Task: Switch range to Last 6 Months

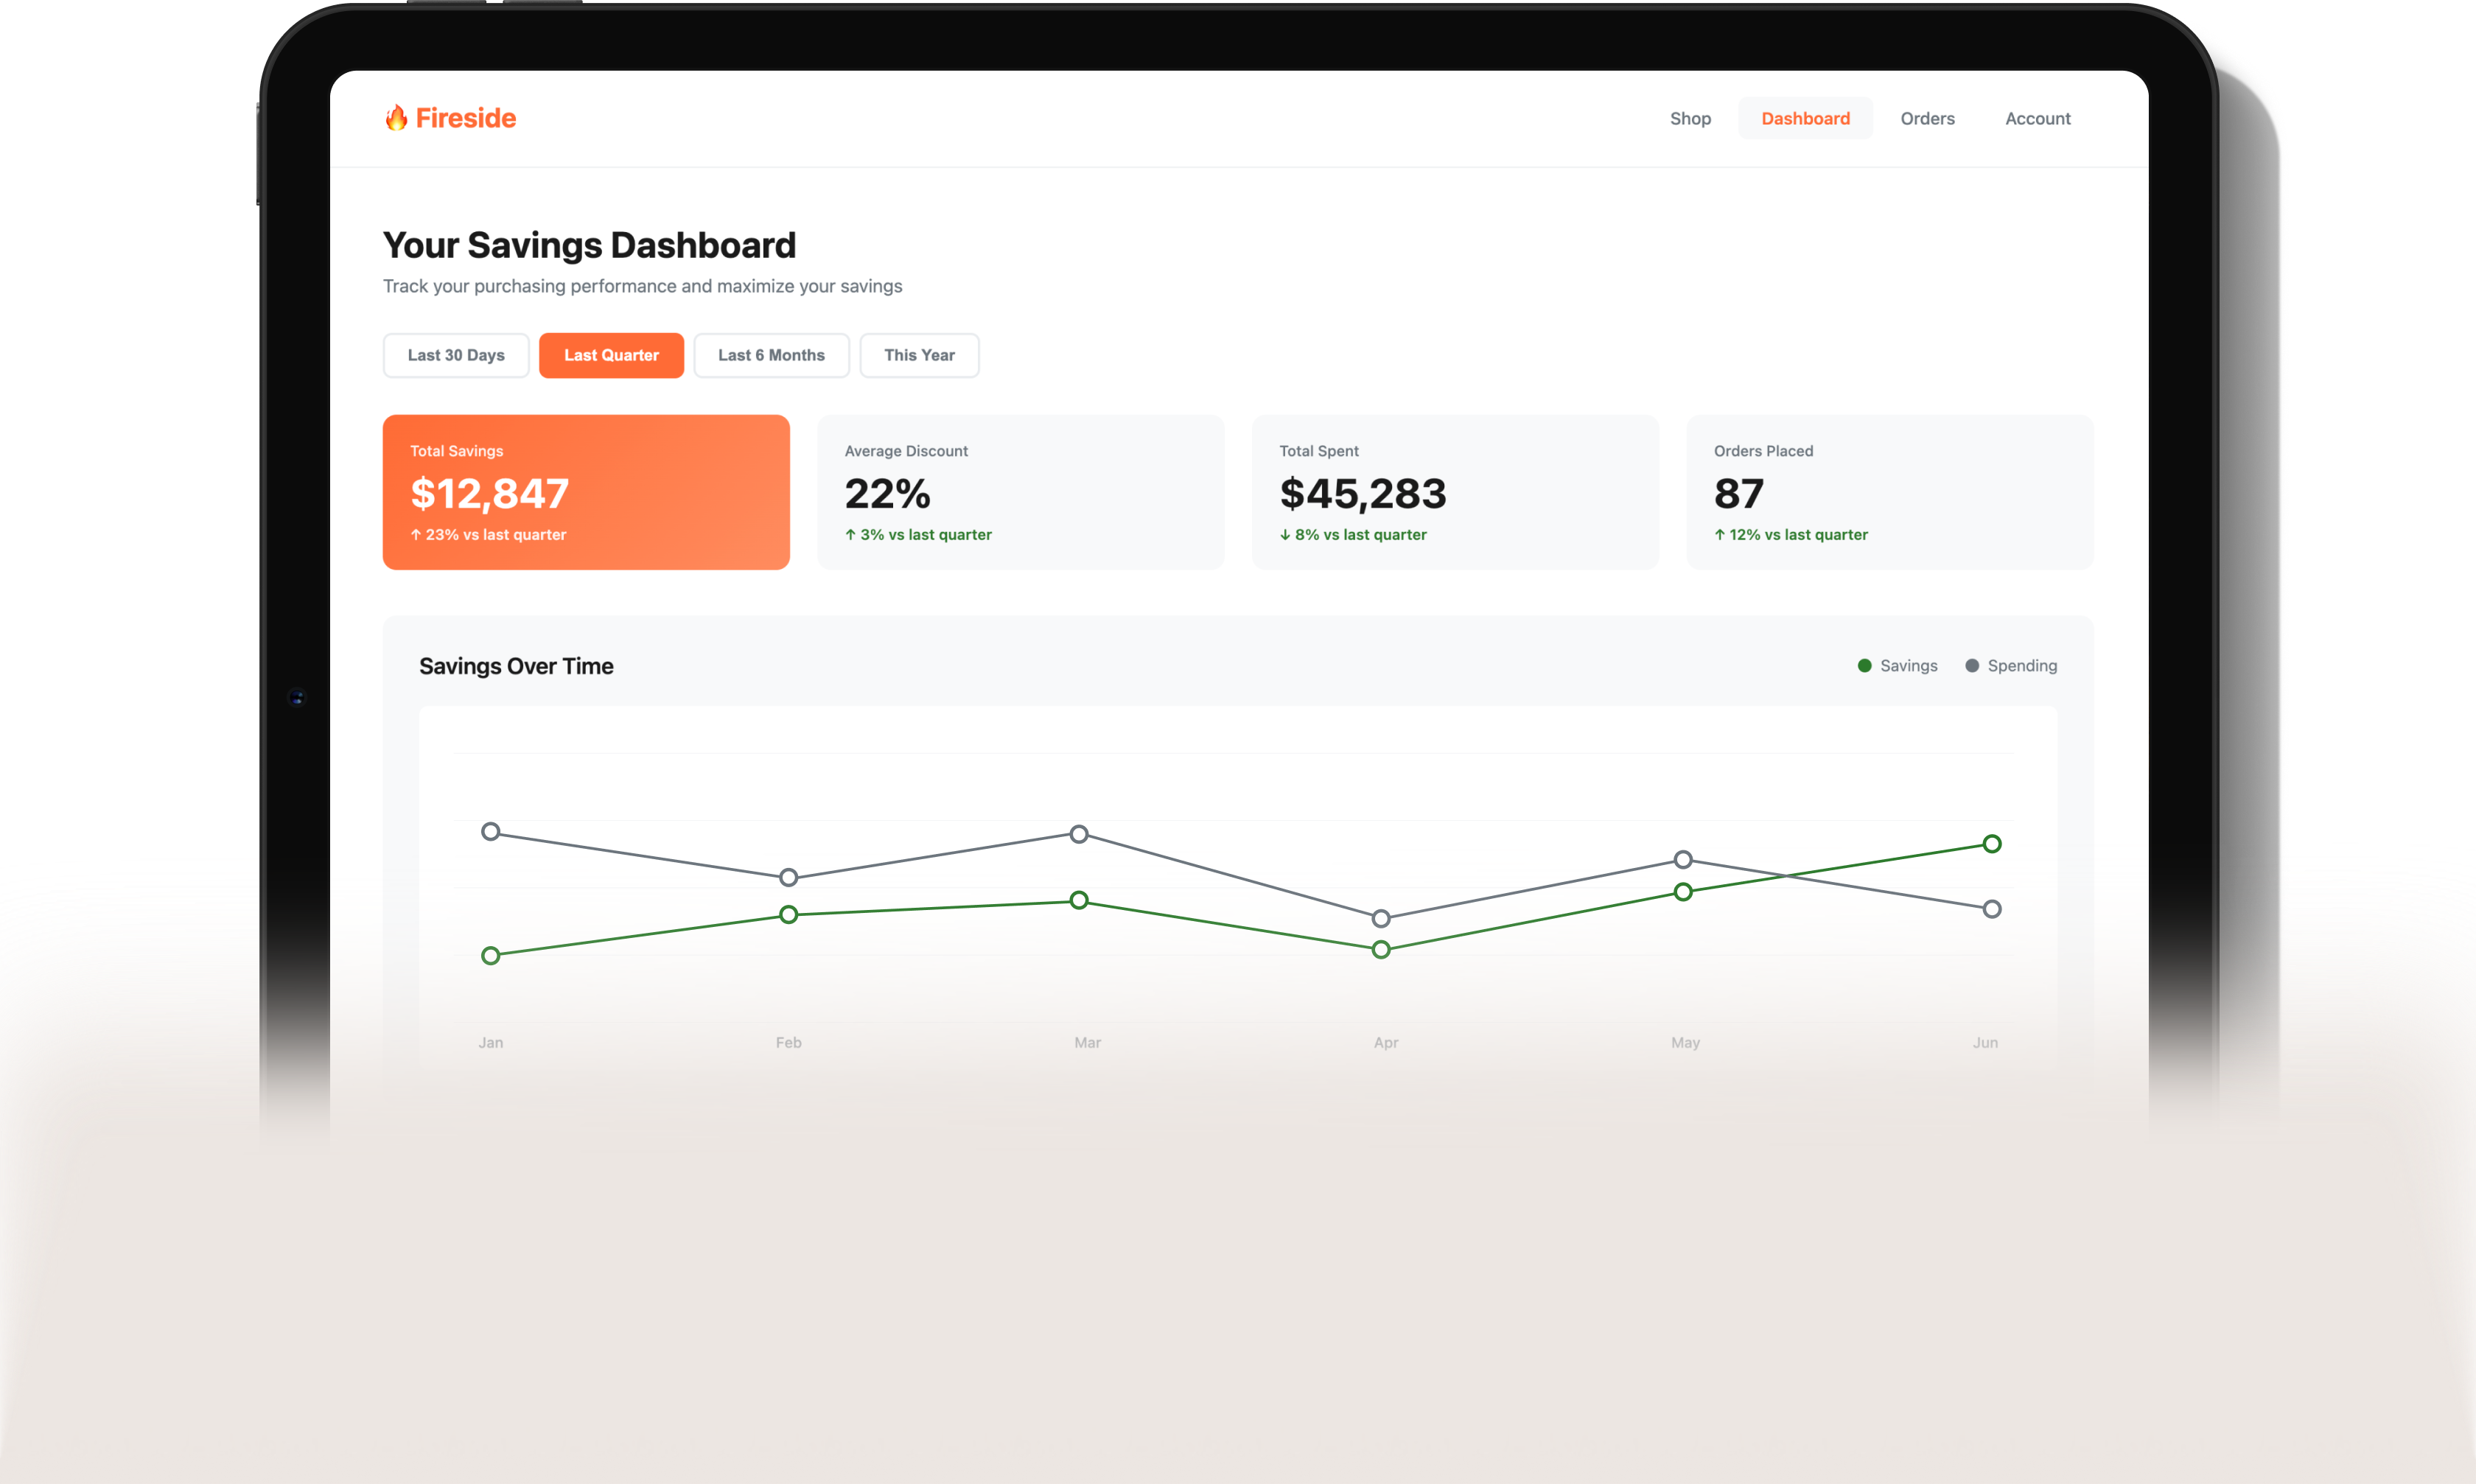Action: (x=771, y=355)
